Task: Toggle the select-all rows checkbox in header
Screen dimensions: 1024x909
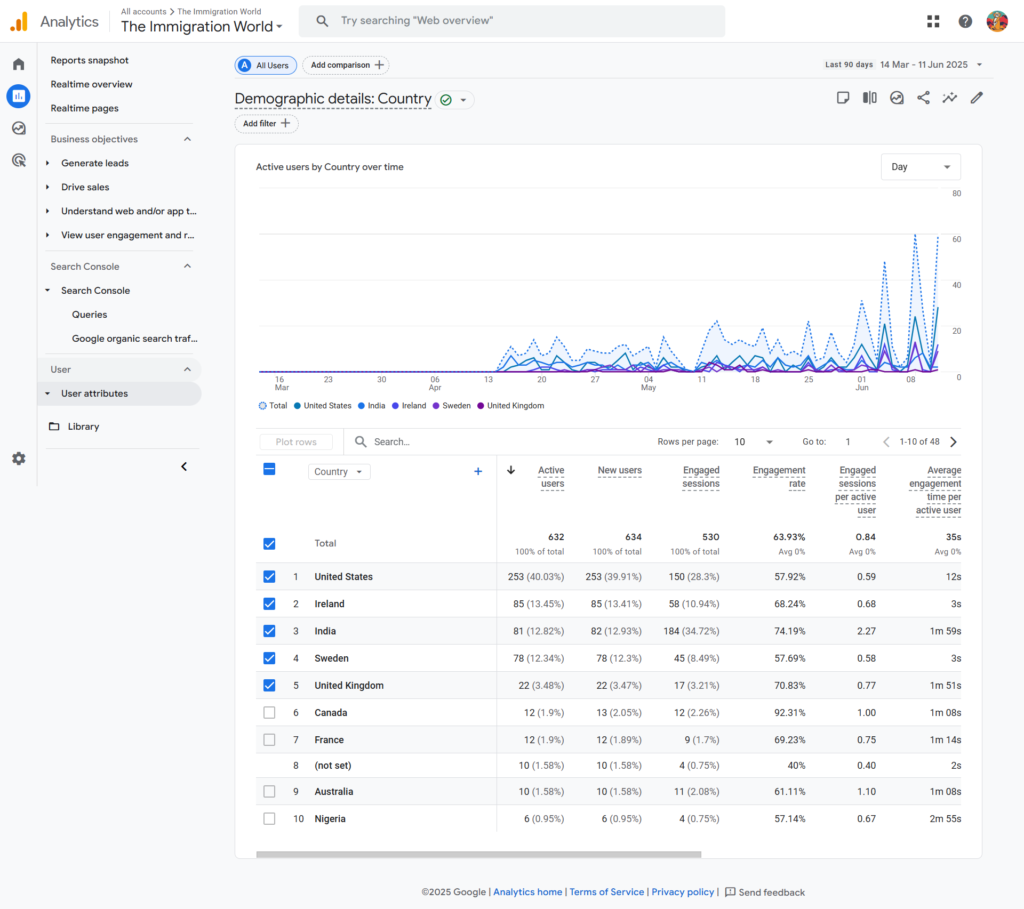Action: pos(269,469)
